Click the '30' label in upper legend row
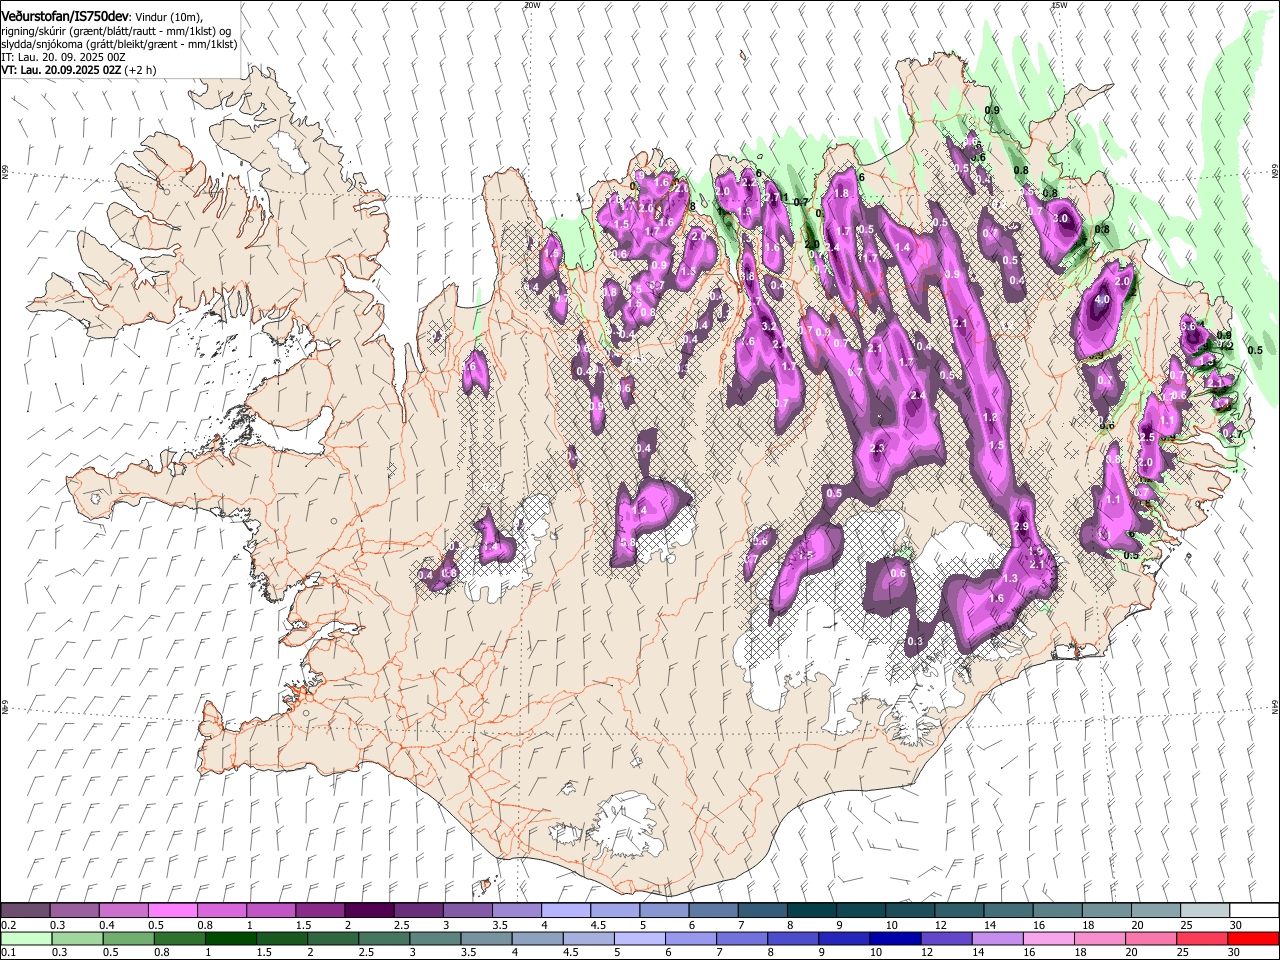1280x960 pixels. point(1236,924)
